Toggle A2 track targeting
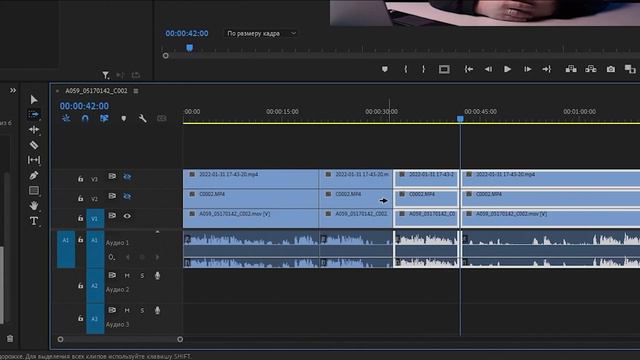This screenshot has height=360, width=640. (95, 286)
